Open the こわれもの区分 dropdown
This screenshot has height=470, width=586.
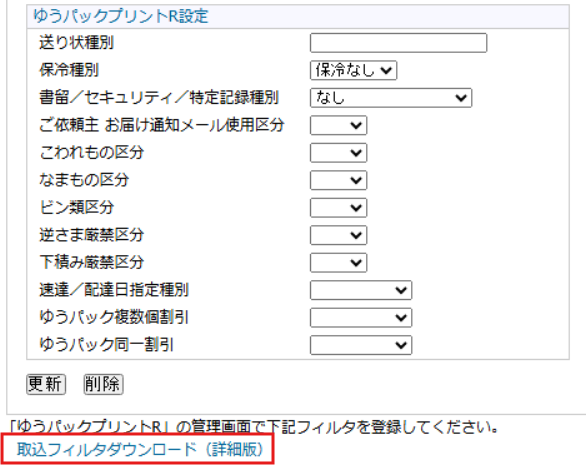(x=338, y=153)
